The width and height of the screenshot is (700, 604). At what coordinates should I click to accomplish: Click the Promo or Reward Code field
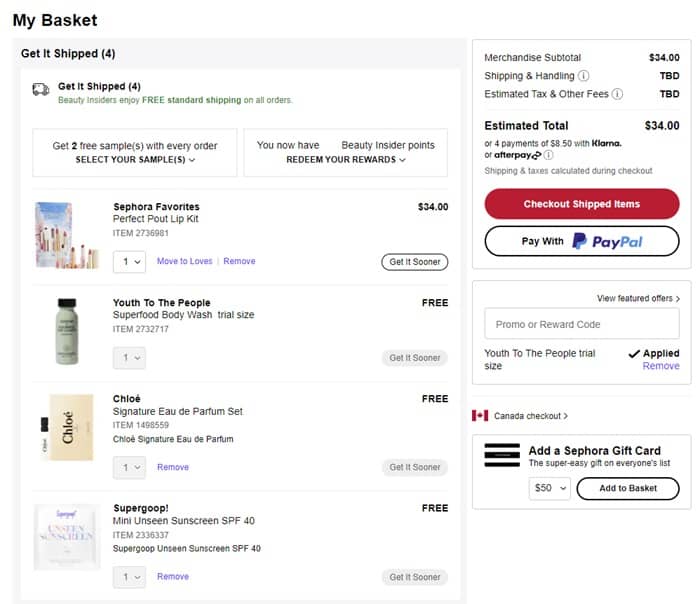coord(581,324)
